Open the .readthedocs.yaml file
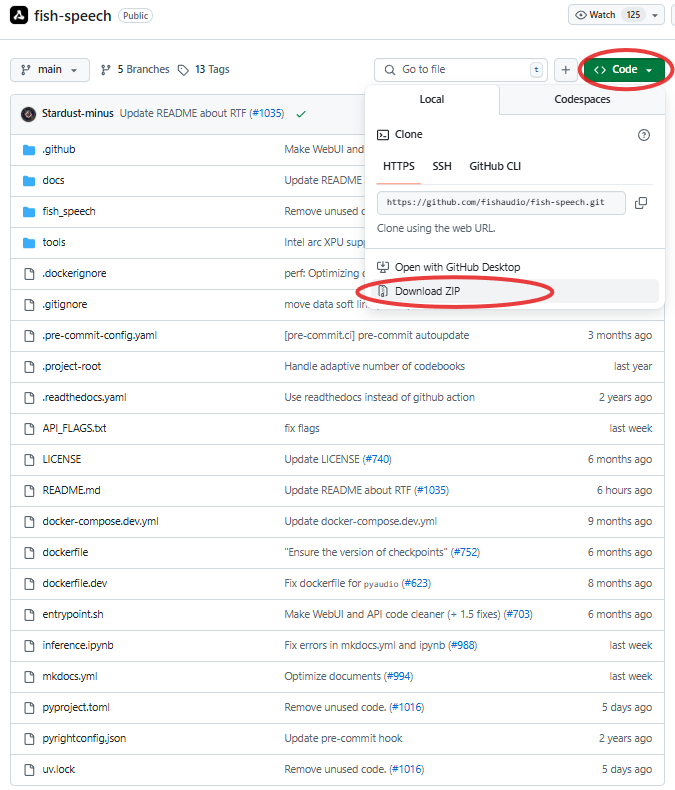Image resolution: width=675 pixels, height=790 pixels. click(85, 398)
